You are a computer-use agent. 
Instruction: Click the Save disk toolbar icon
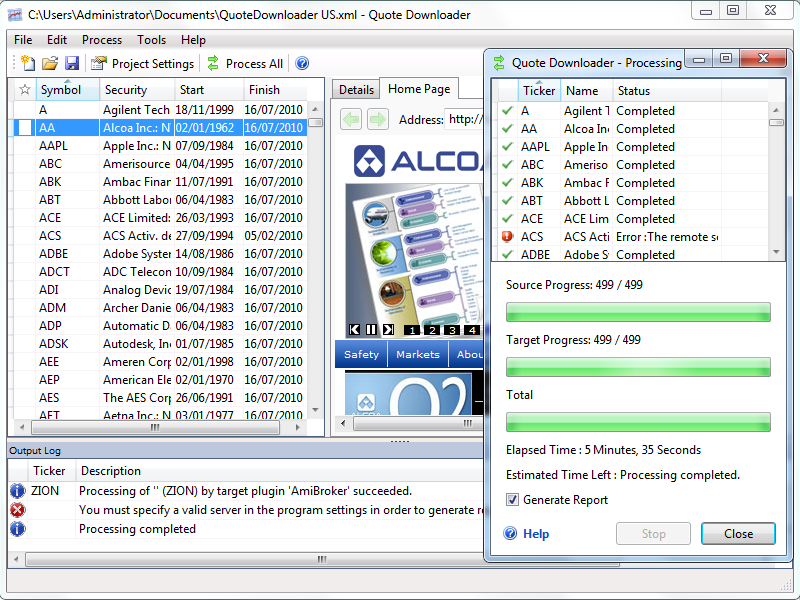click(72, 63)
